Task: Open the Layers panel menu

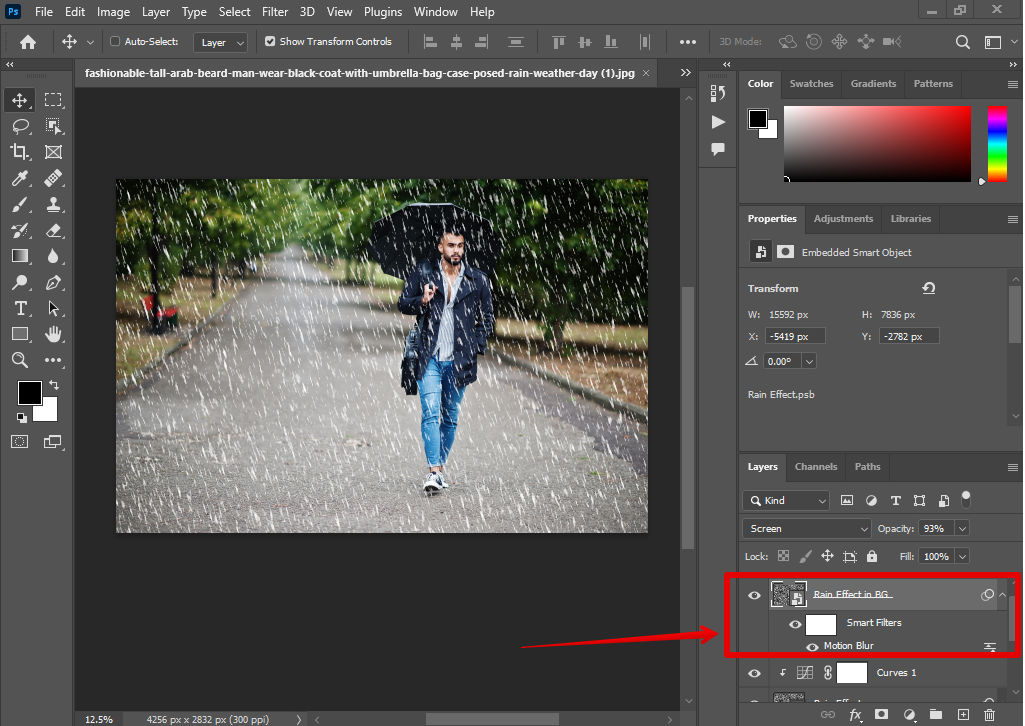Action: coord(1013,467)
